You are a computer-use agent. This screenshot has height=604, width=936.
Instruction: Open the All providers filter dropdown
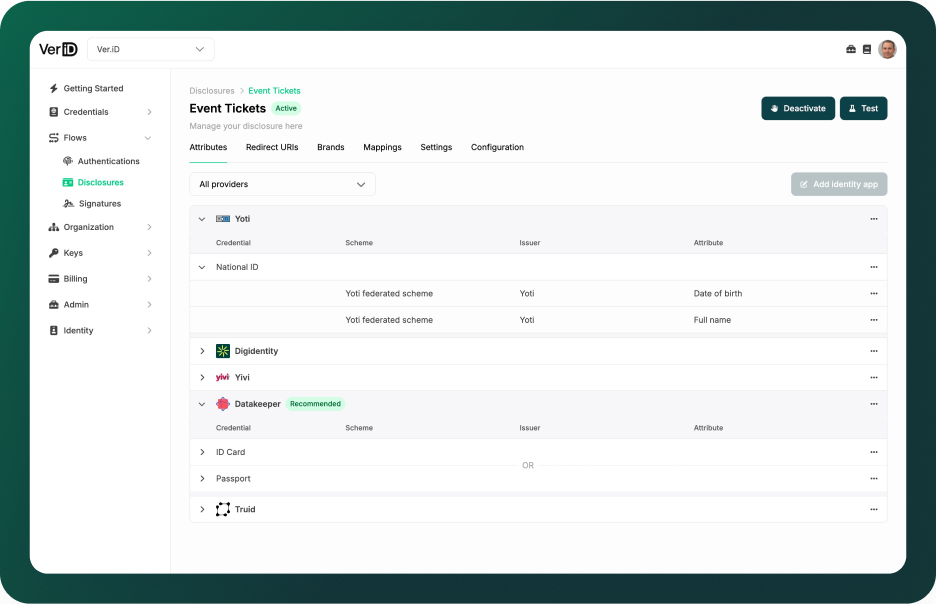[282, 184]
